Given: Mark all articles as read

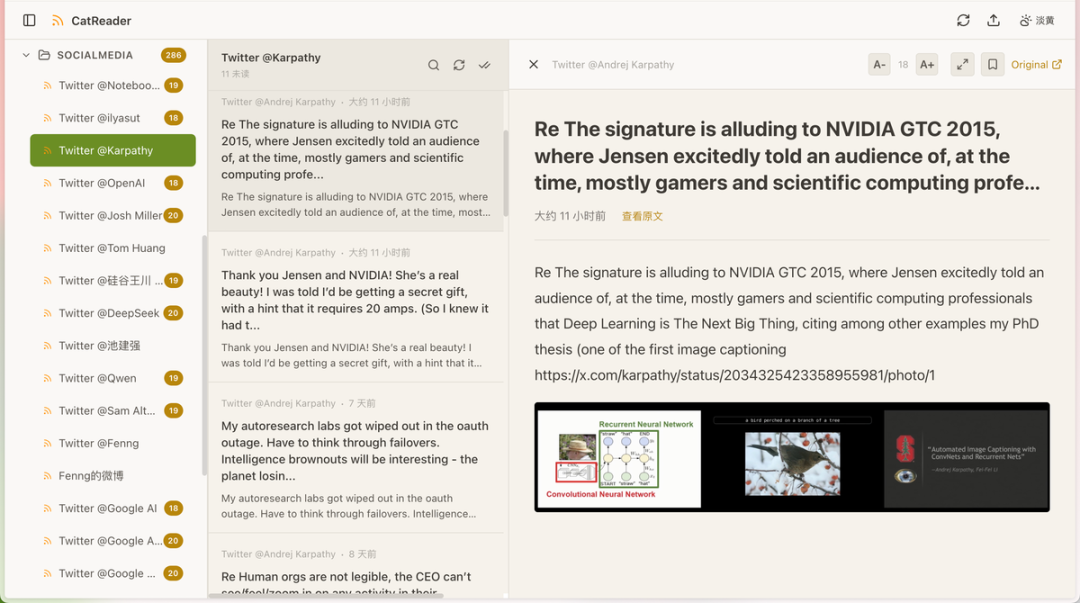Looking at the screenshot, I should click(485, 65).
